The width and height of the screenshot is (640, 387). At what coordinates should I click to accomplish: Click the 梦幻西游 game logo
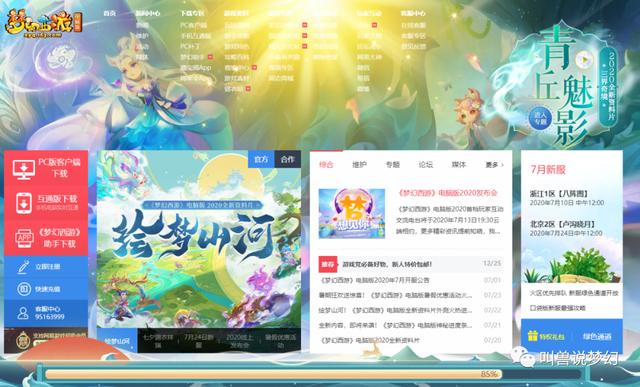[43, 24]
